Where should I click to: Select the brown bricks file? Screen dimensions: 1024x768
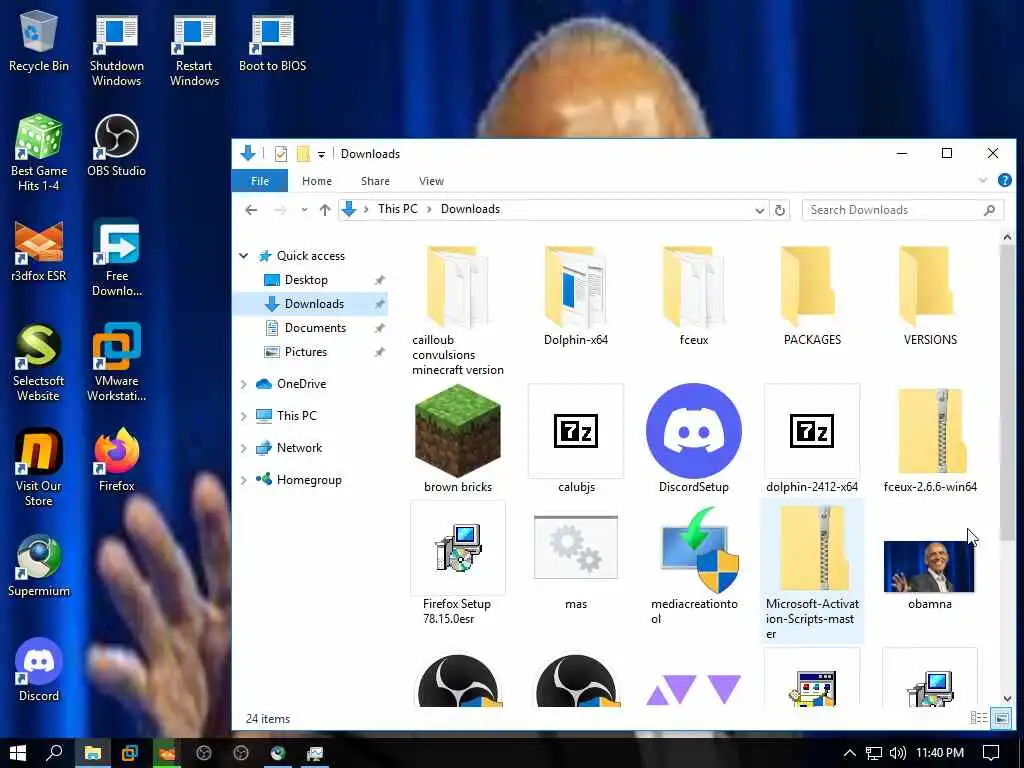coord(458,439)
